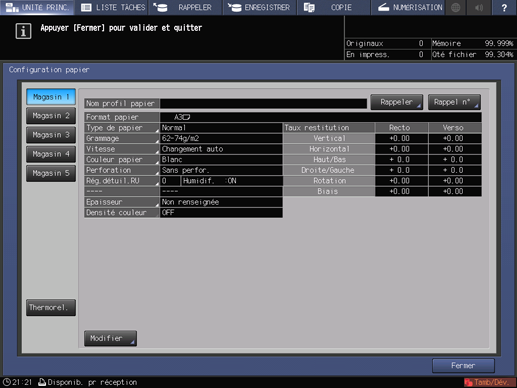Click the Tamb/Dév. warning indicator
The width and height of the screenshot is (517, 388).
click(489, 382)
